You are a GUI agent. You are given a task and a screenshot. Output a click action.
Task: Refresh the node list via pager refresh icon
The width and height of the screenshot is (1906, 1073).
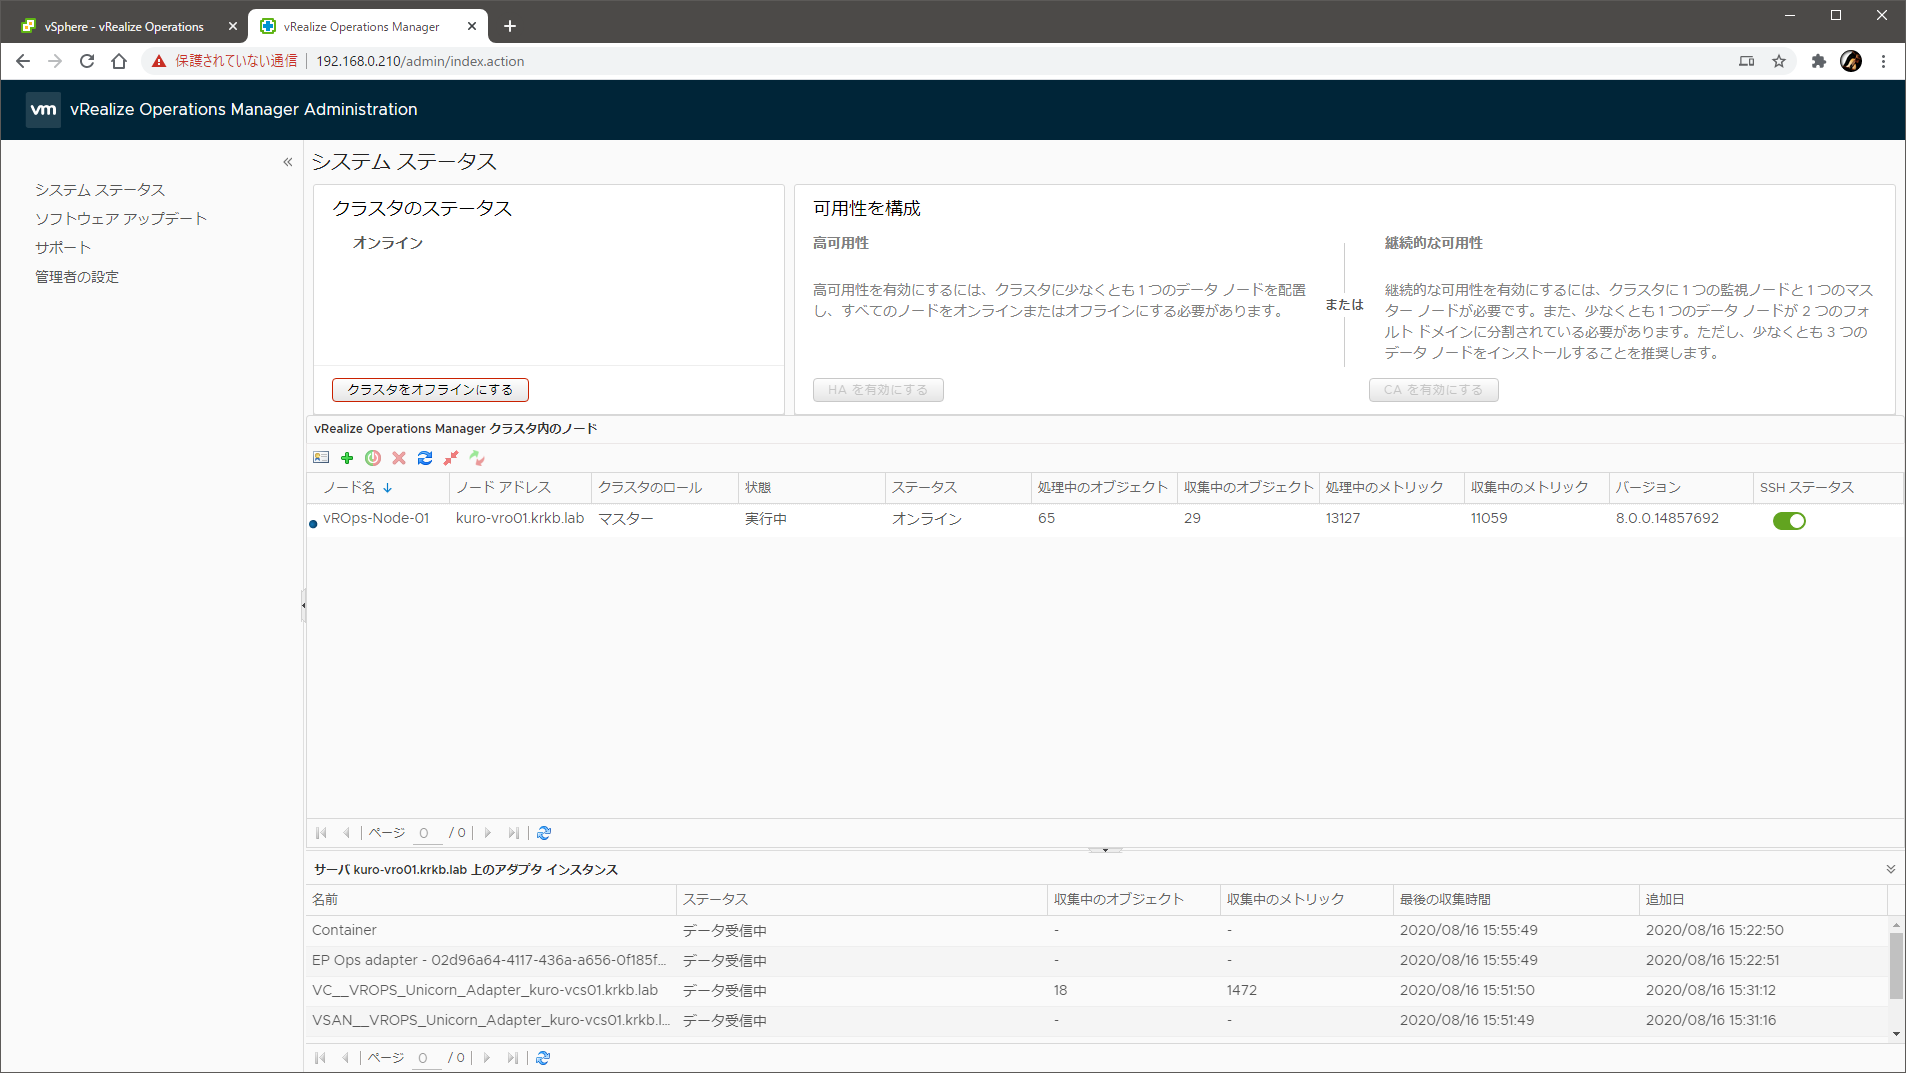coord(544,833)
